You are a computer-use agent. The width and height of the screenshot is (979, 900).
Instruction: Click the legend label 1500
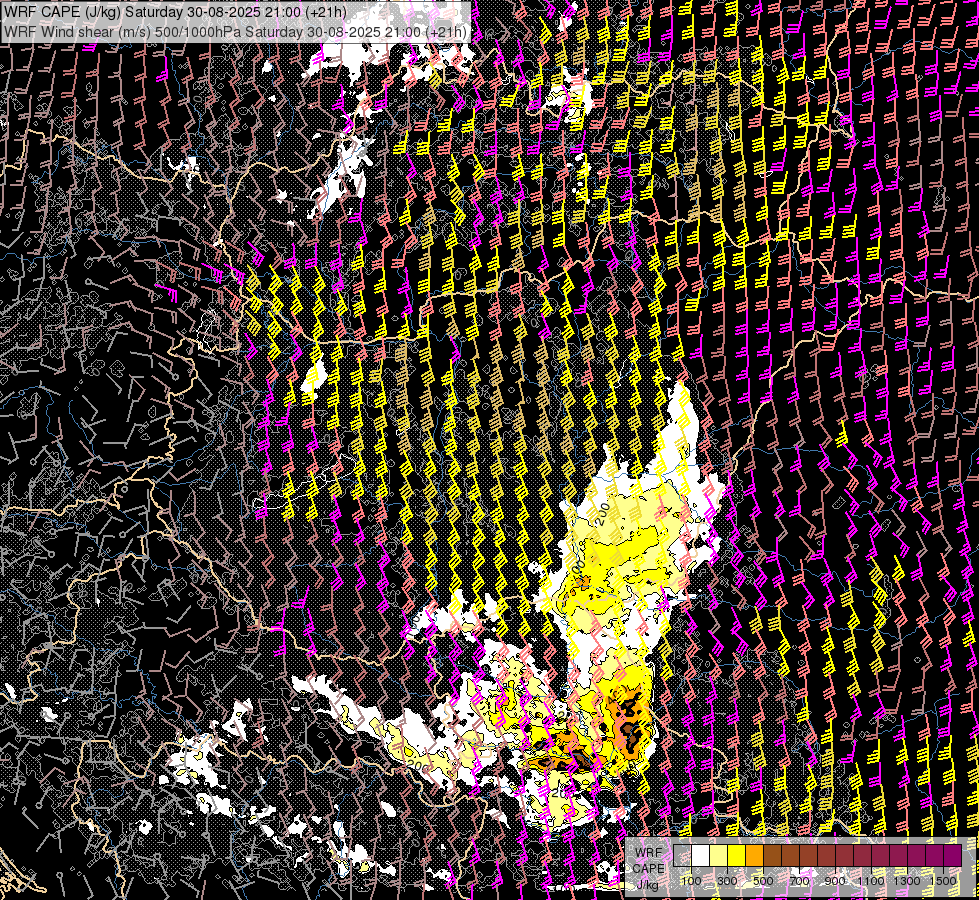point(943,881)
